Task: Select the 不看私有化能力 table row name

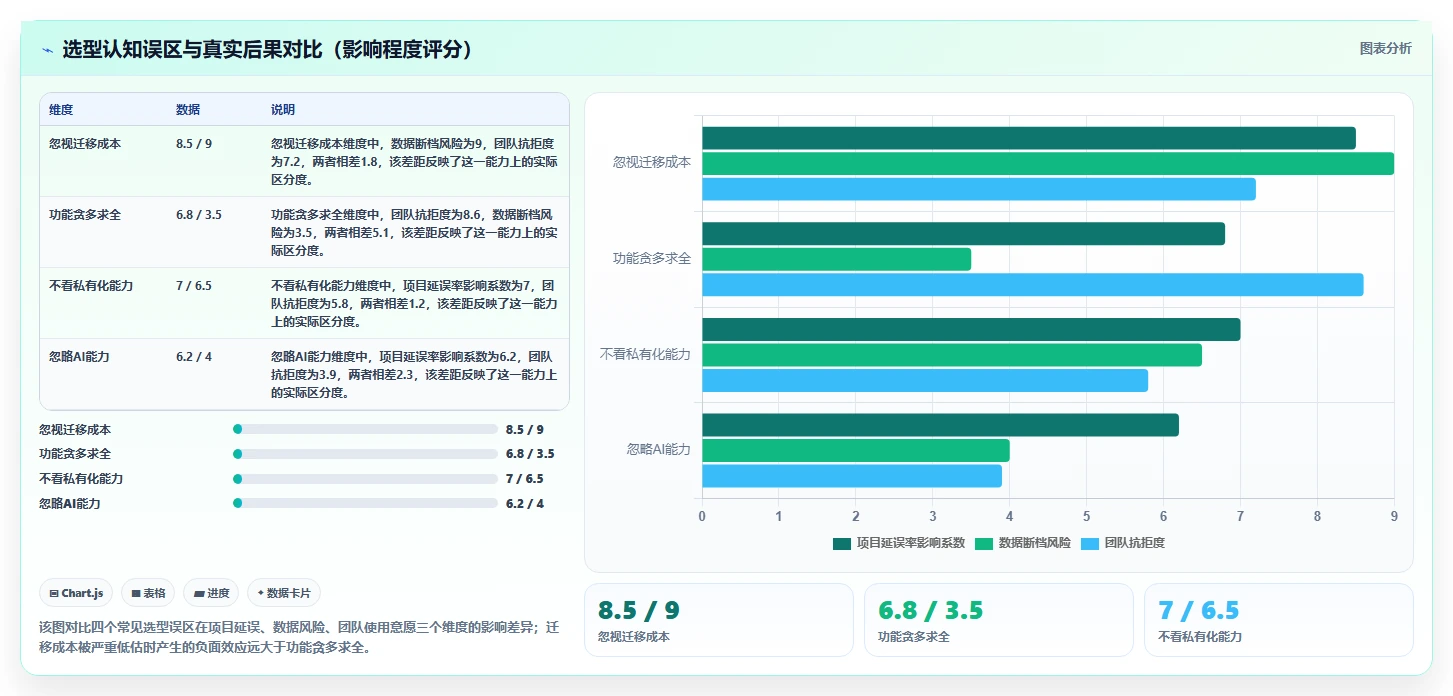Action: pyautogui.click(x=91, y=286)
